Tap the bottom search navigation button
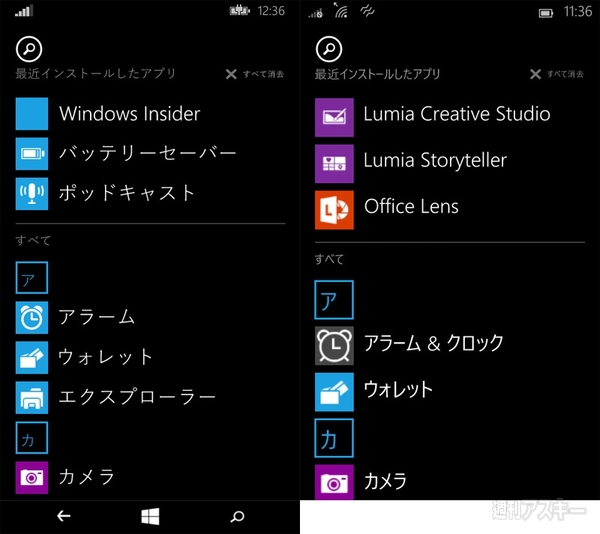The height and width of the screenshot is (534, 600). (237, 517)
